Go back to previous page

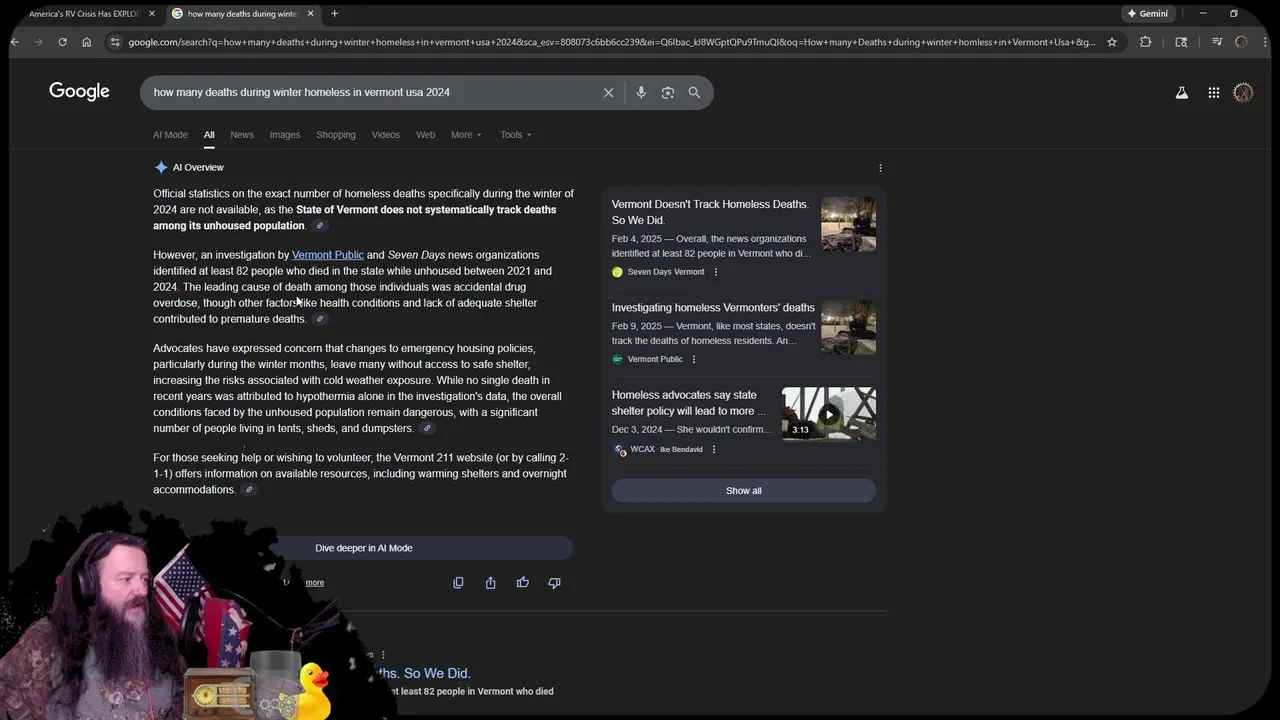click(15, 42)
